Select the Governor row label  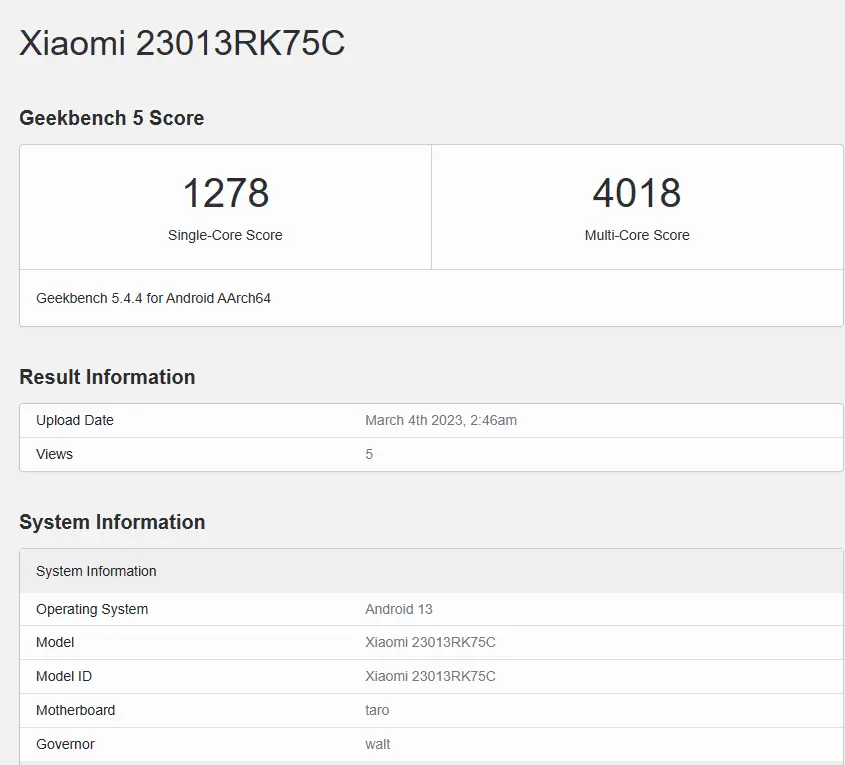click(x=65, y=744)
